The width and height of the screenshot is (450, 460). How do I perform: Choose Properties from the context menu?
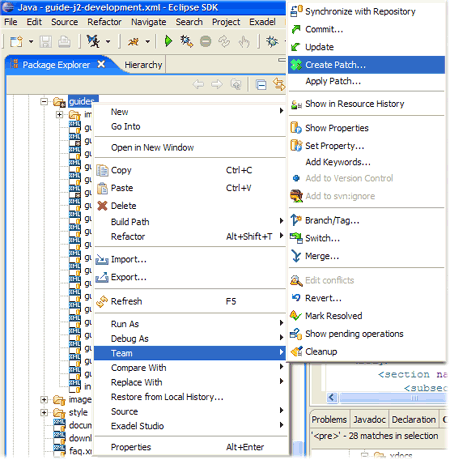click(190, 447)
